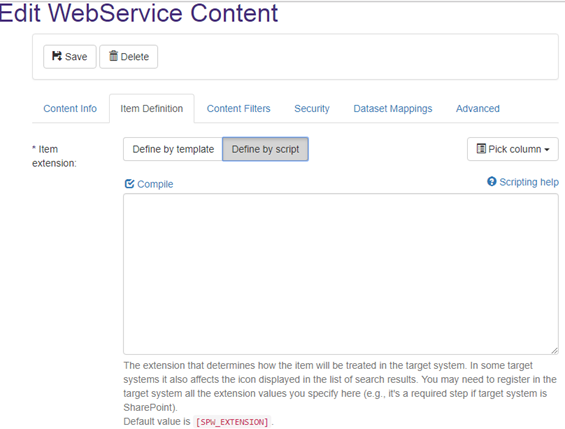The width and height of the screenshot is (565, 429).
Task: Click the Pick column table icon
Action: tap(481, 148)
